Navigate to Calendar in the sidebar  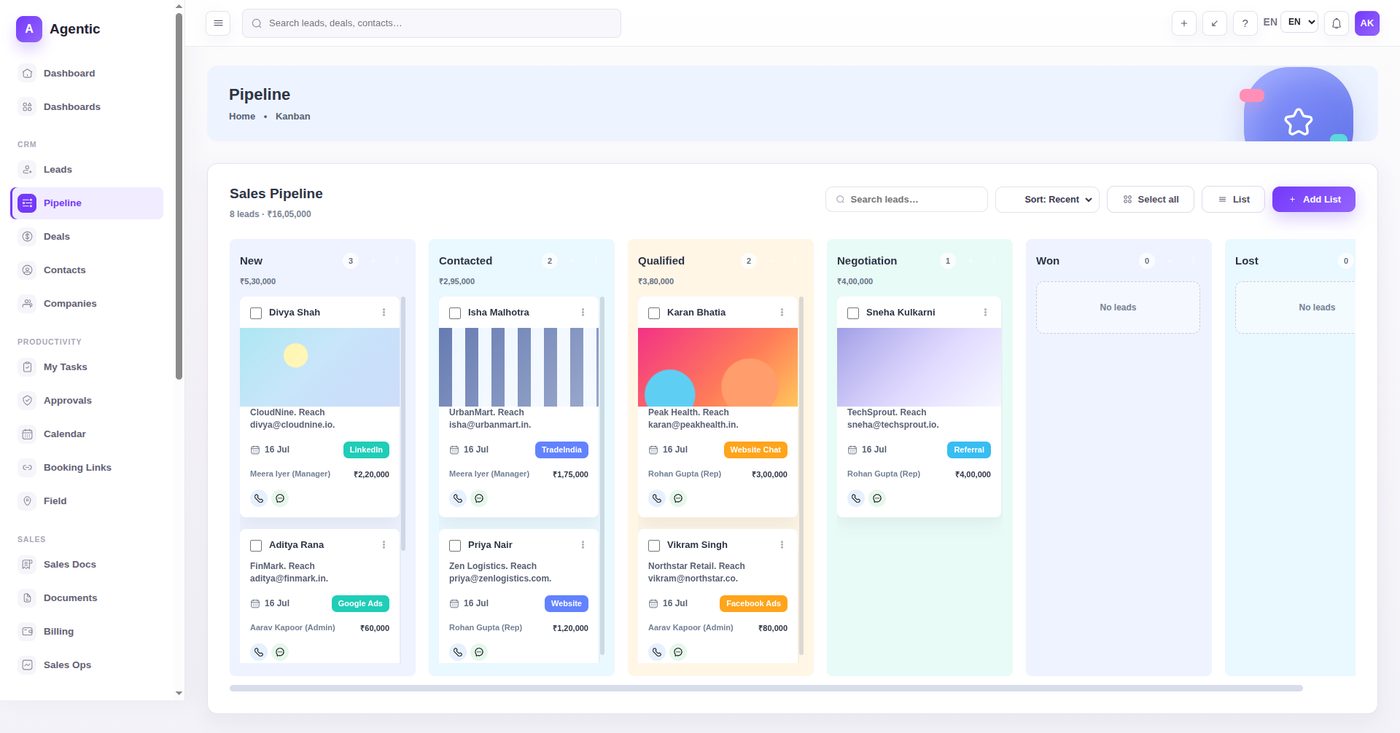[87, 434]
